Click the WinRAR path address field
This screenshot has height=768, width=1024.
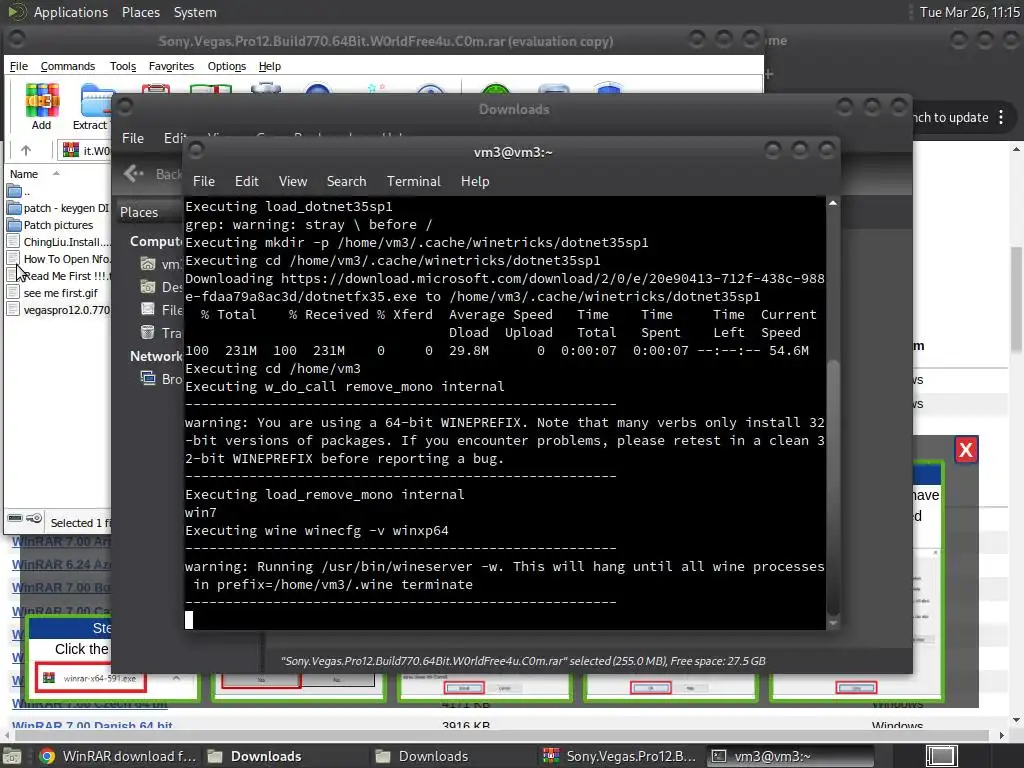pos(84,151)
